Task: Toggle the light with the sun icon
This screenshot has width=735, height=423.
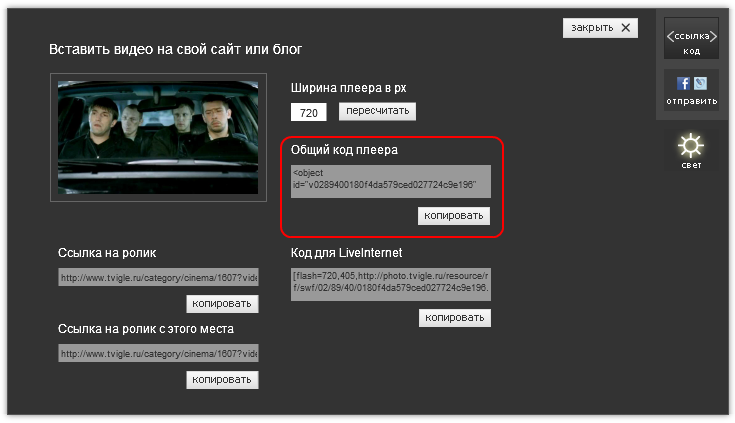Action: pos(692,143)
